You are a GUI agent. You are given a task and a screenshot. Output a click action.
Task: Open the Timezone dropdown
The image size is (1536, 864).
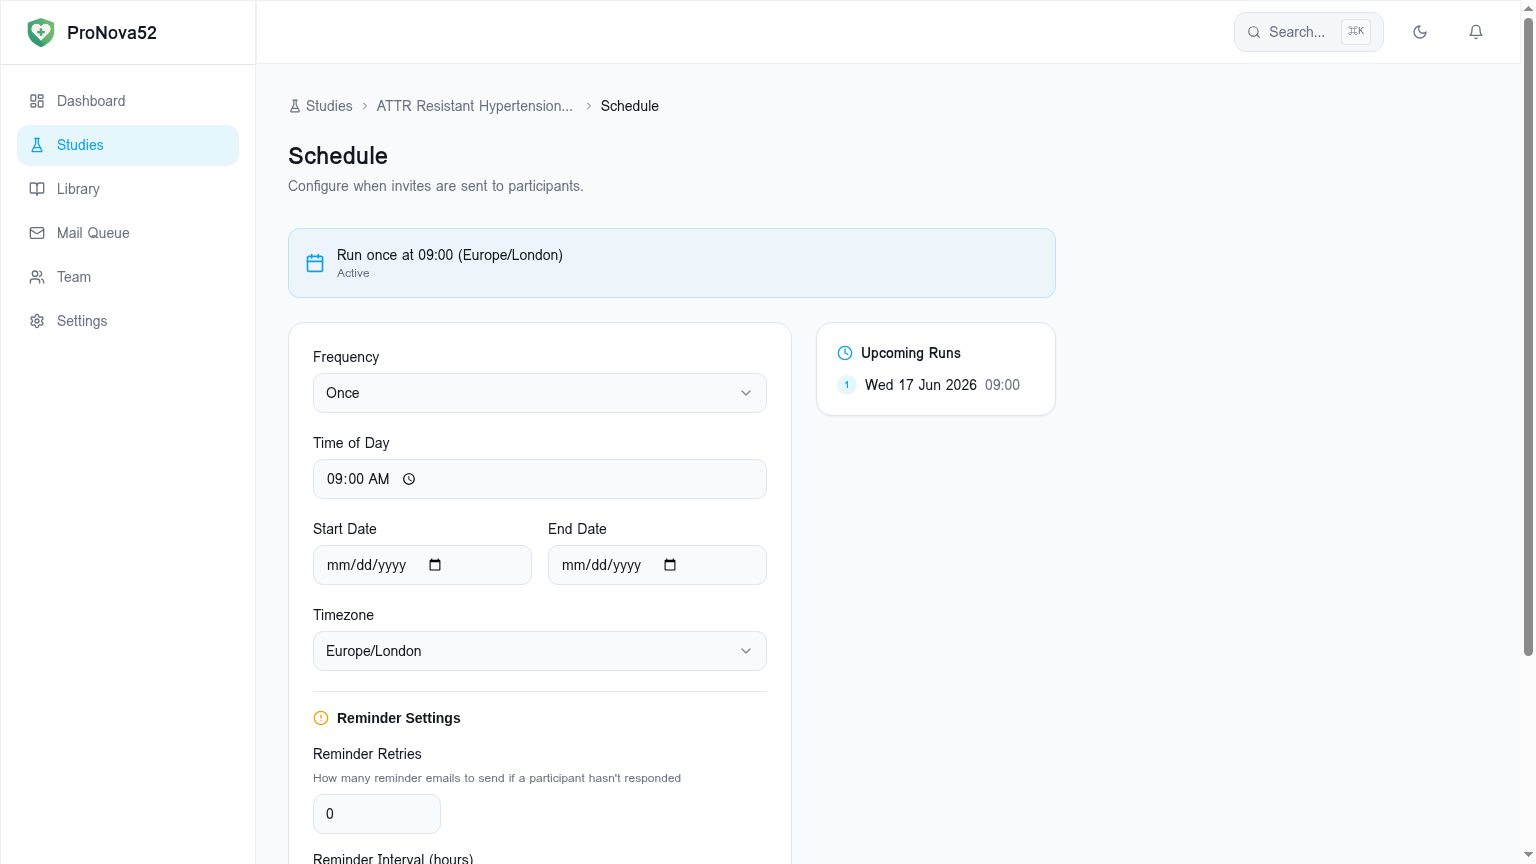tap(540, 651)
